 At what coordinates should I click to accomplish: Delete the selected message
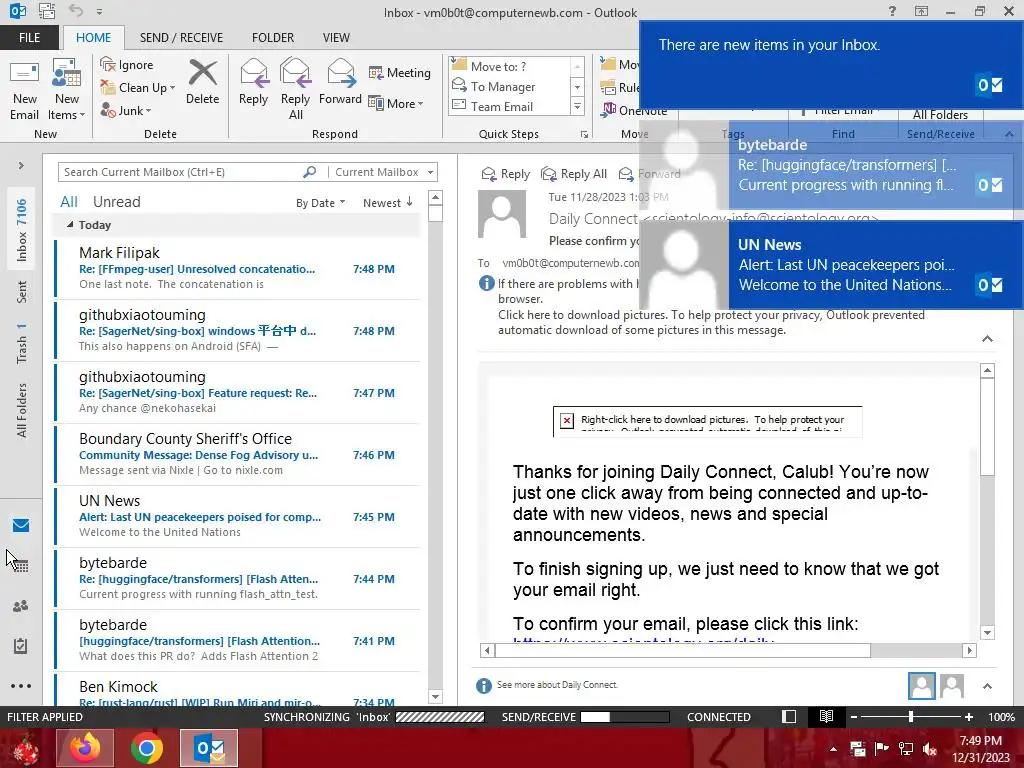coord(202,82)
